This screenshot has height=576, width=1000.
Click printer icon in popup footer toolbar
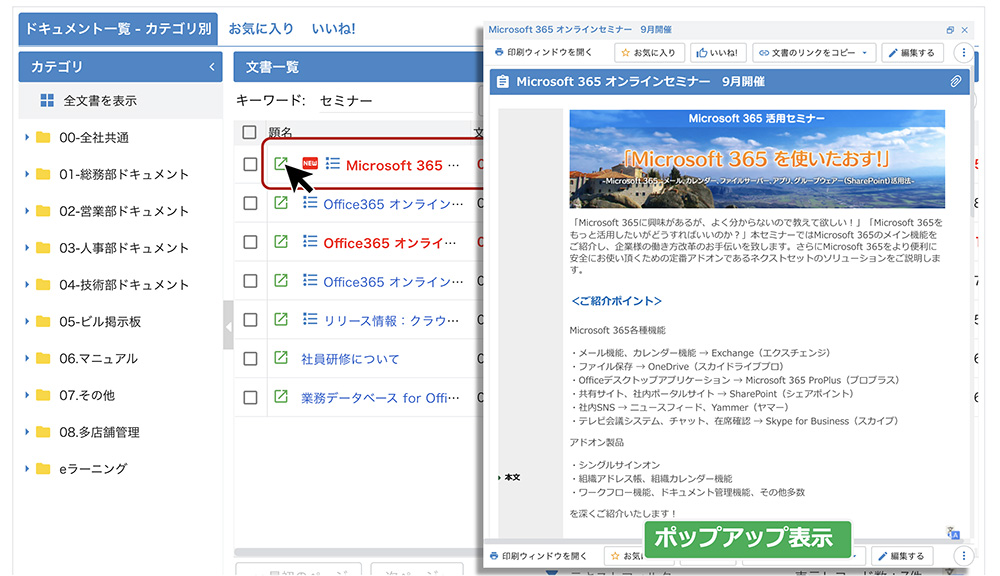[494, 556]
